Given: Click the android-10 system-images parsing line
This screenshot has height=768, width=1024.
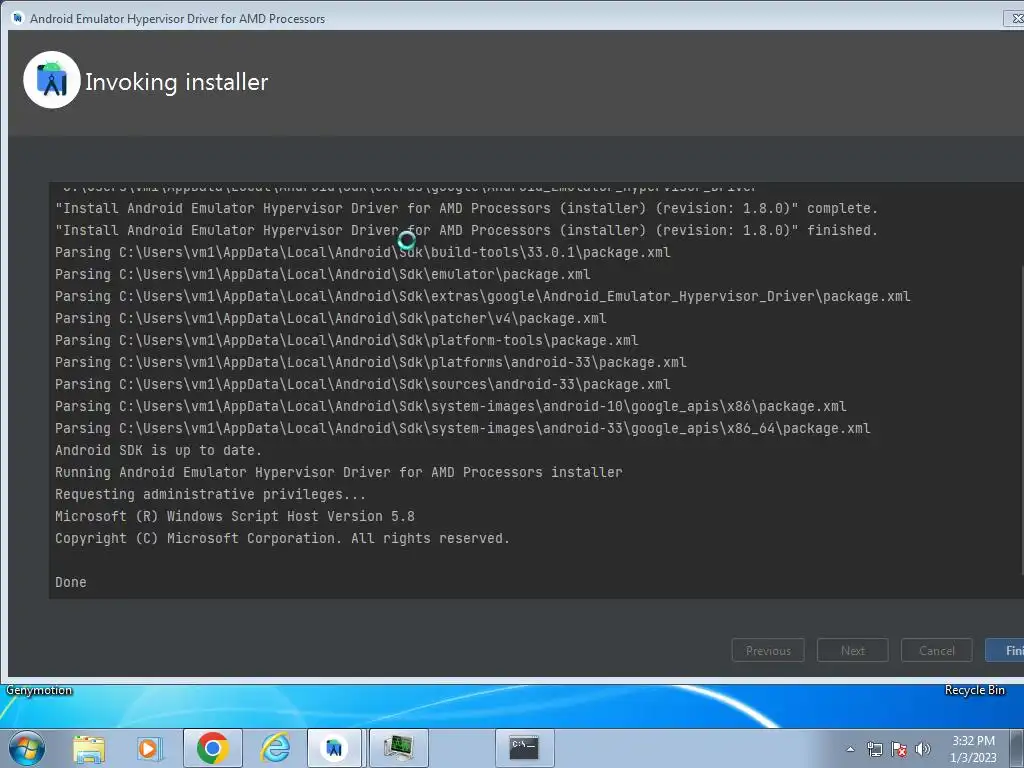Looking at the screenshot, I should click(451, 407).
